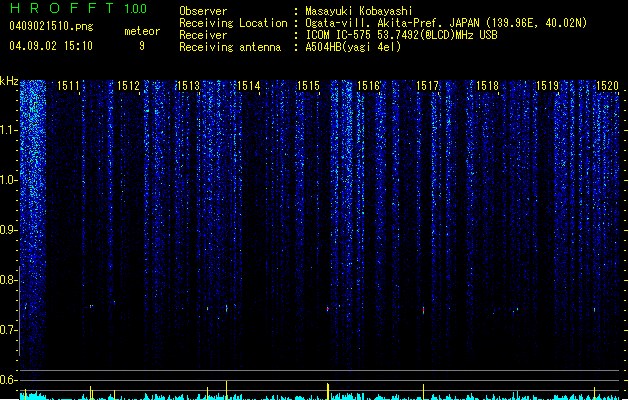The height and width of the screenshot is (400, 629).
Task: Click the 1516 time label
Action: click(368, 86)
